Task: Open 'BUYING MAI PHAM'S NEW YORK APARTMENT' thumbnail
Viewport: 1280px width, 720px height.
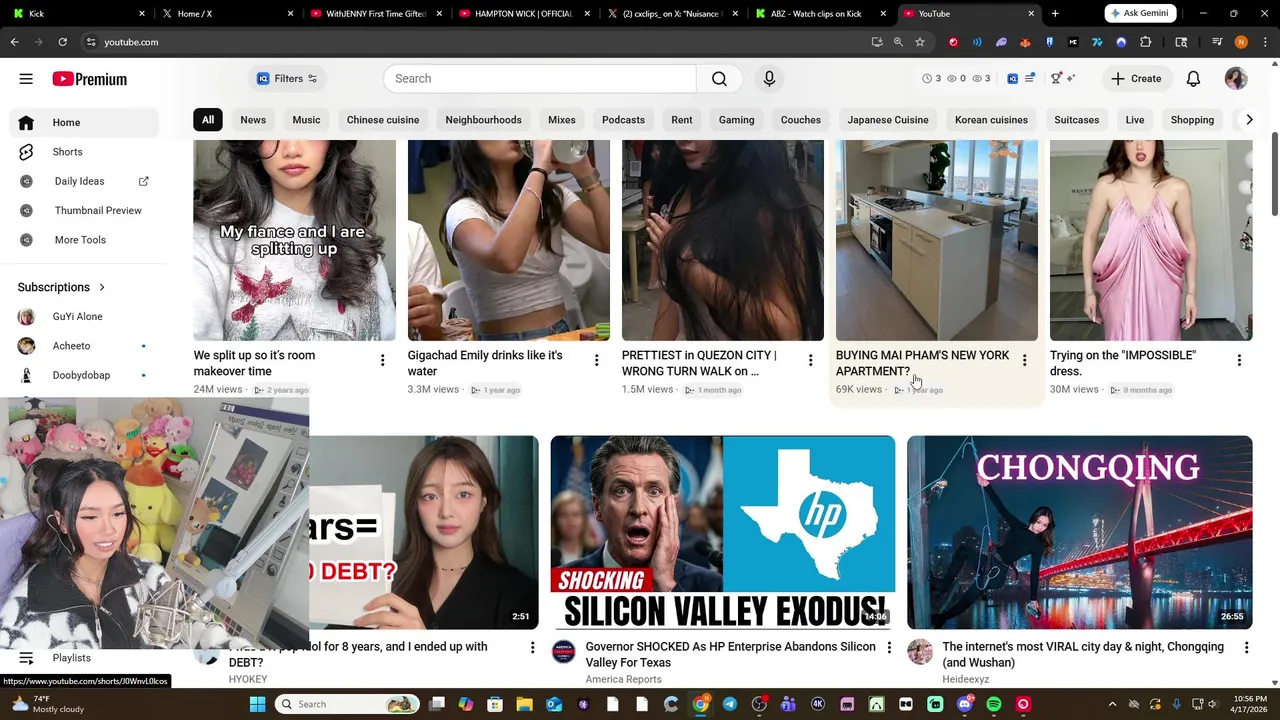Action: (936, 240)
